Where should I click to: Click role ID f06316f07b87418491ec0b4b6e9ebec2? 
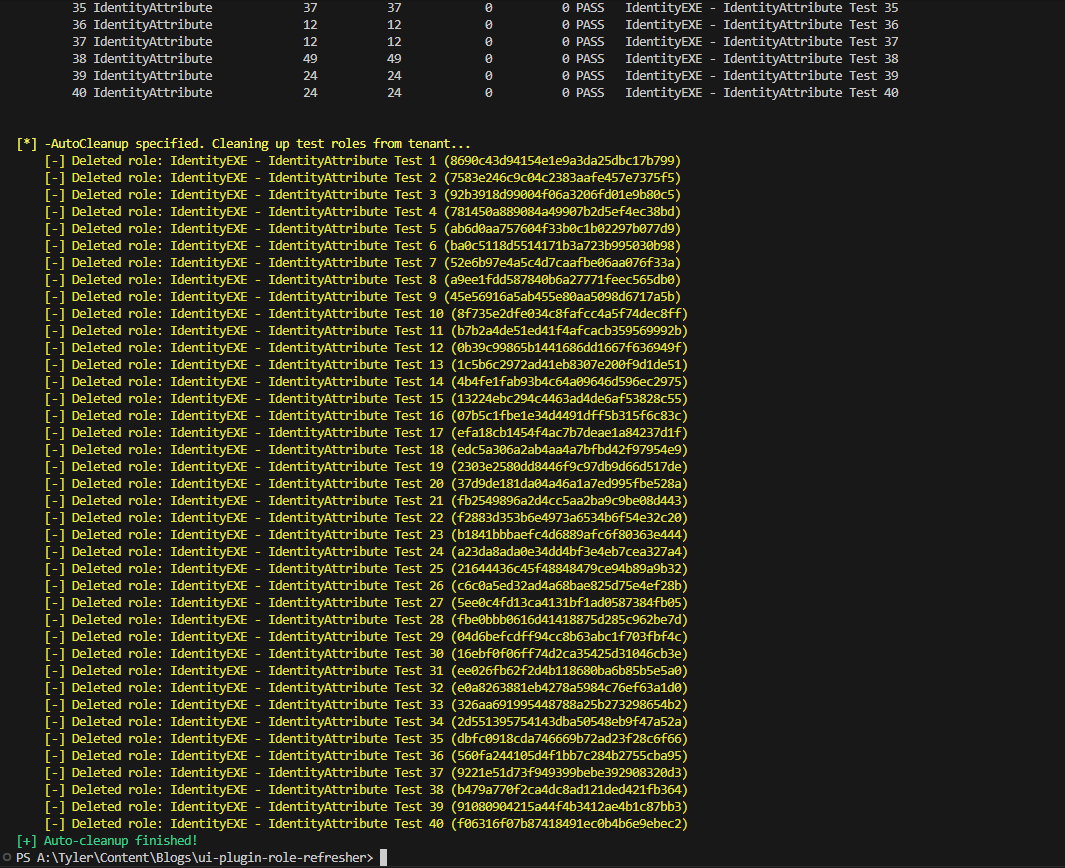pyautogui.click(x=569, y=823)
